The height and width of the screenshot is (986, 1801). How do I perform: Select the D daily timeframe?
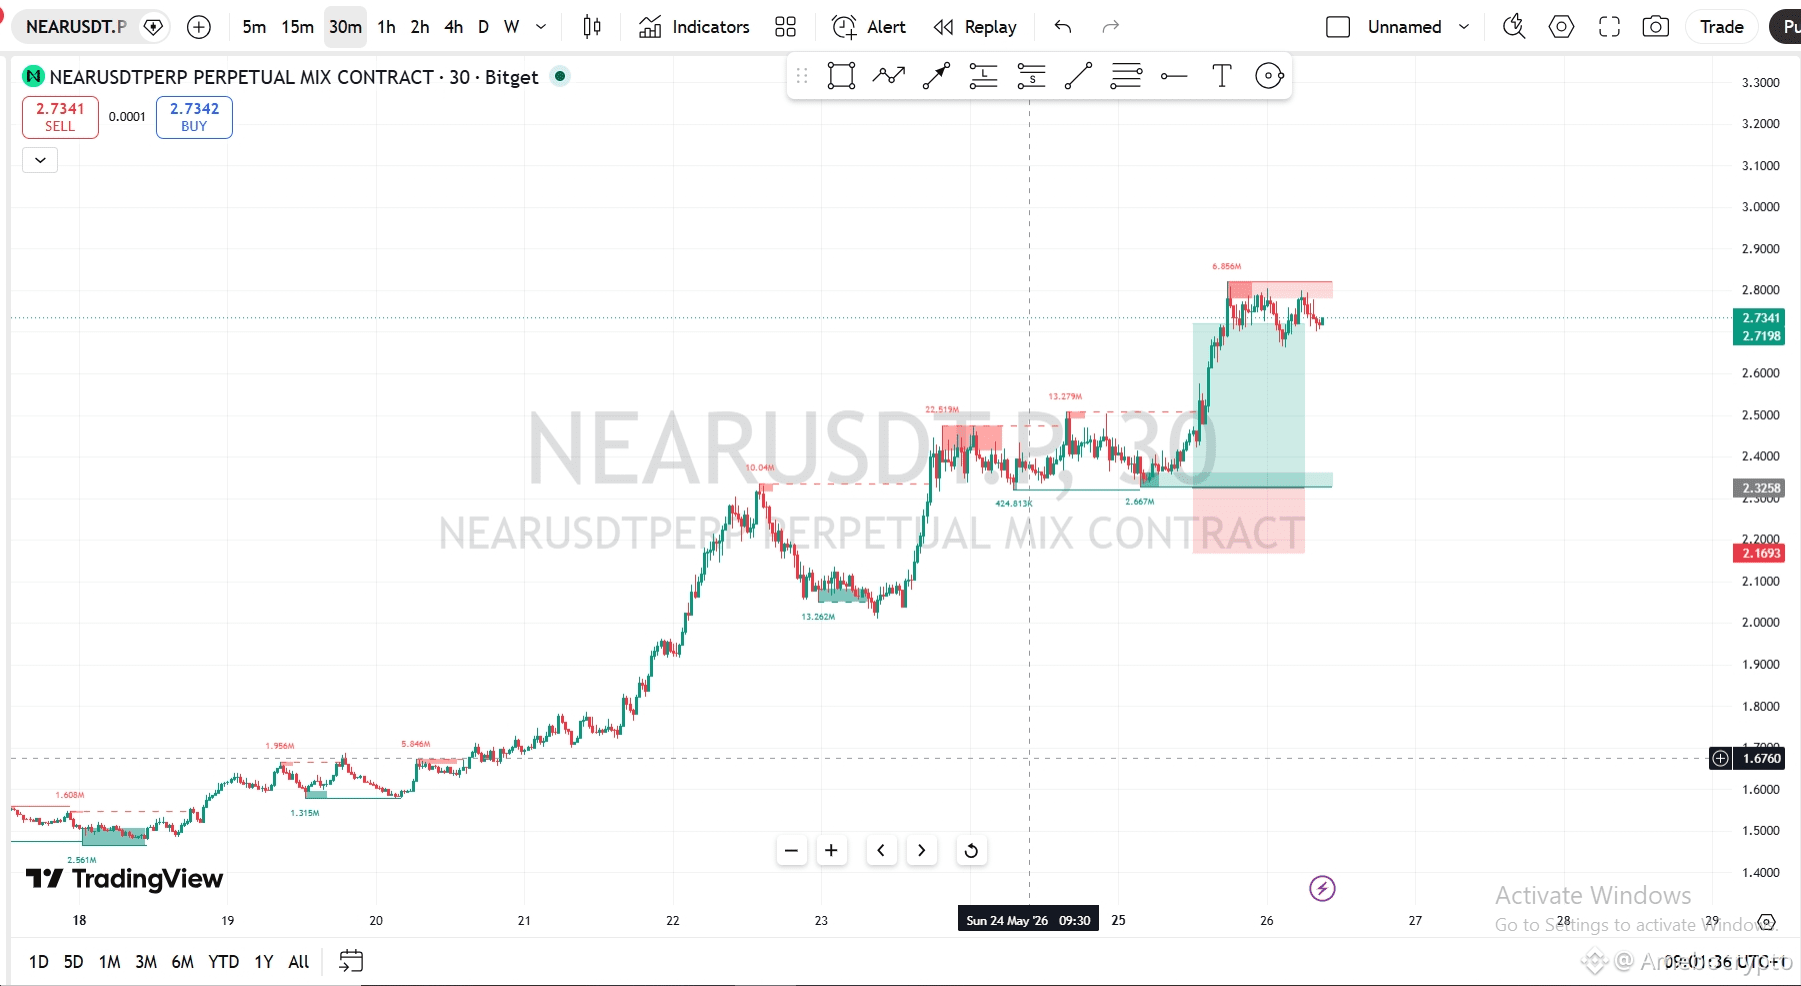click(x=483, y=27)
